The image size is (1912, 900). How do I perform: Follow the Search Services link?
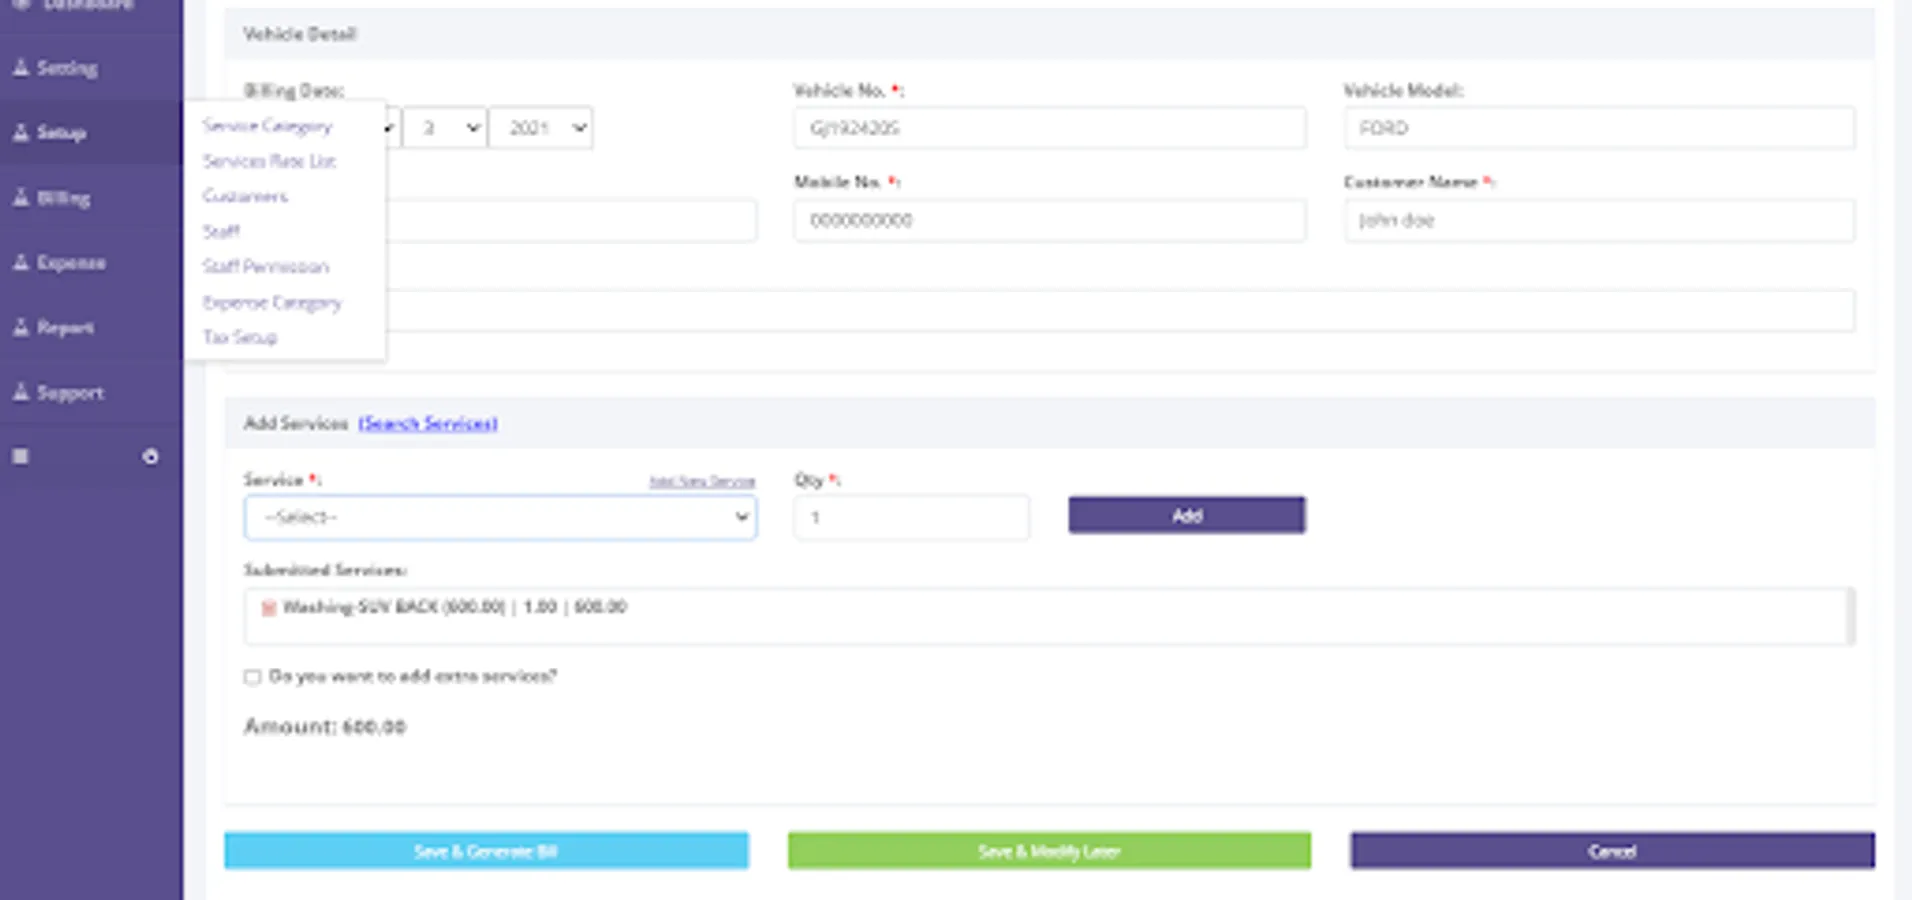click(428, 423)
